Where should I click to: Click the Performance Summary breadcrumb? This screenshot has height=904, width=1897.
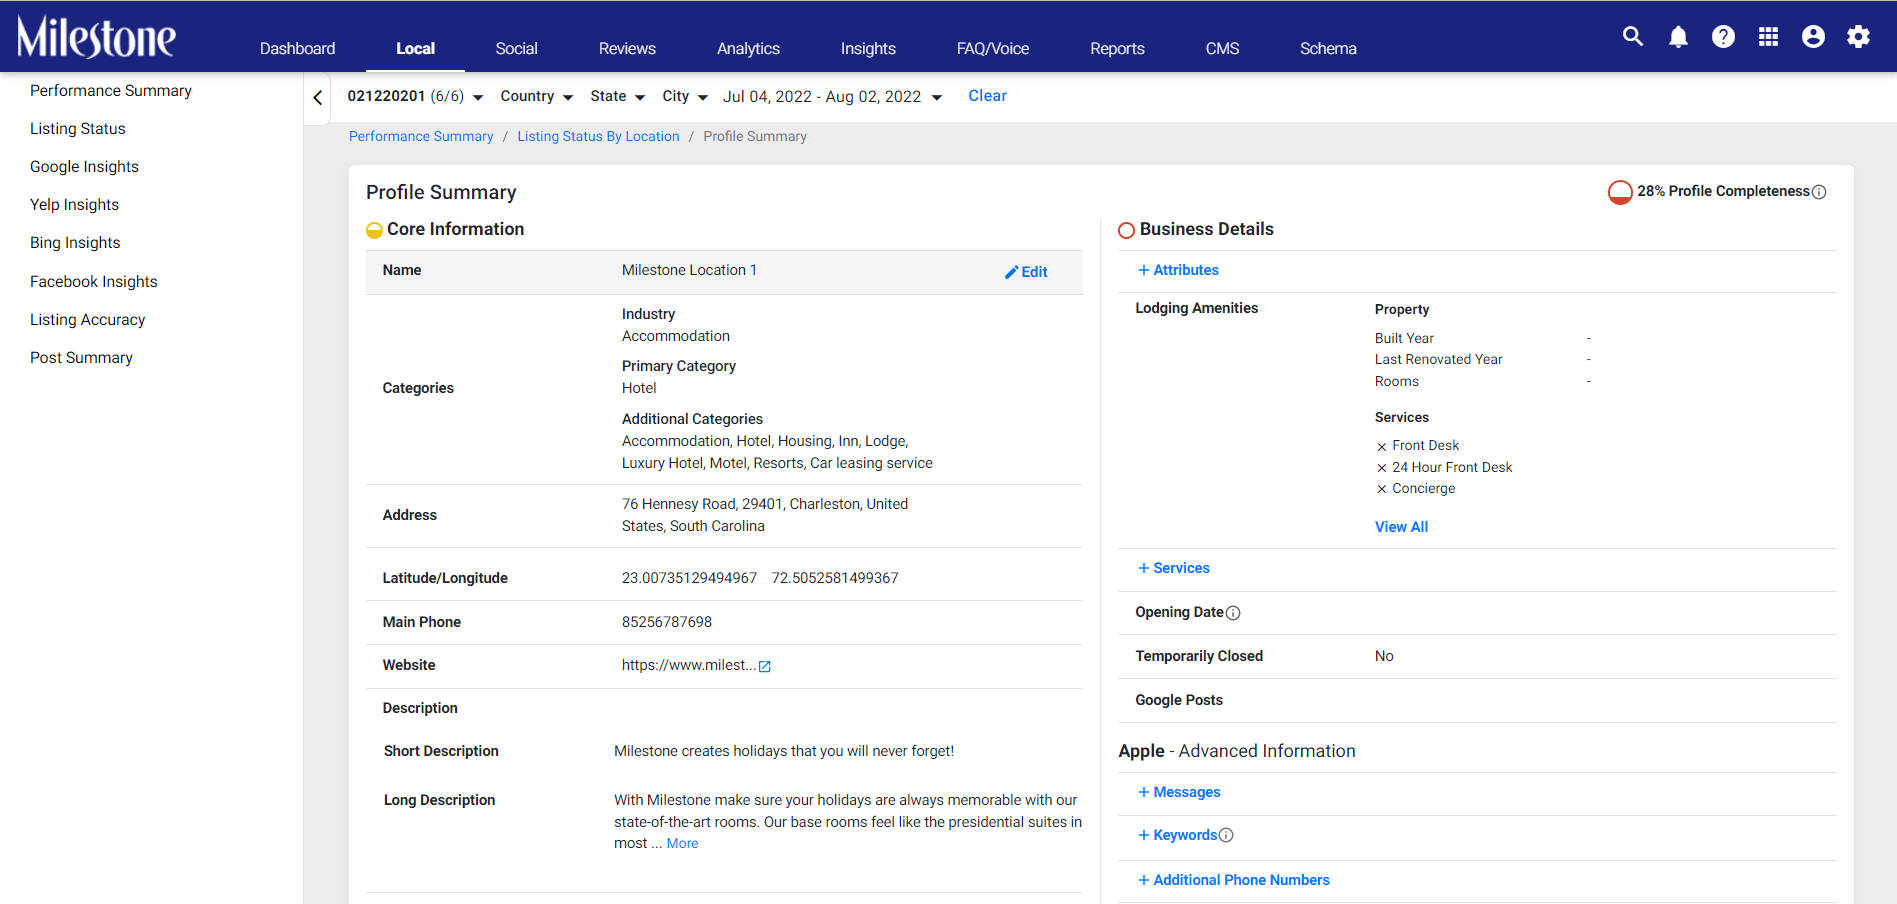pos(421,136)
